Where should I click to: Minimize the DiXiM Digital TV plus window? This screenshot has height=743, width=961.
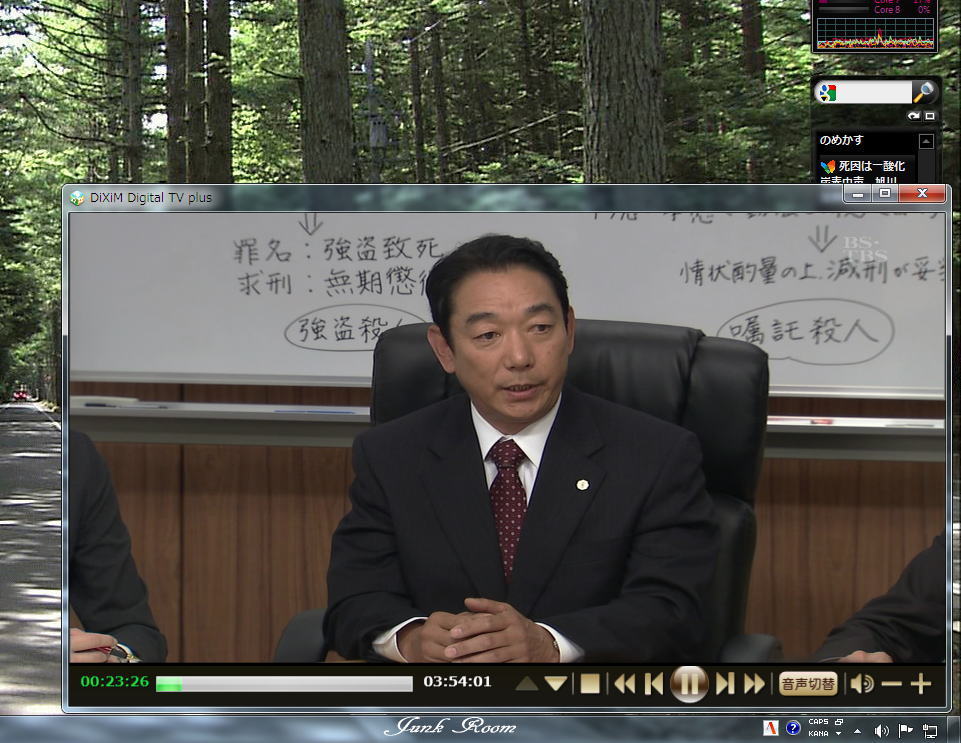tap(858, 194)
